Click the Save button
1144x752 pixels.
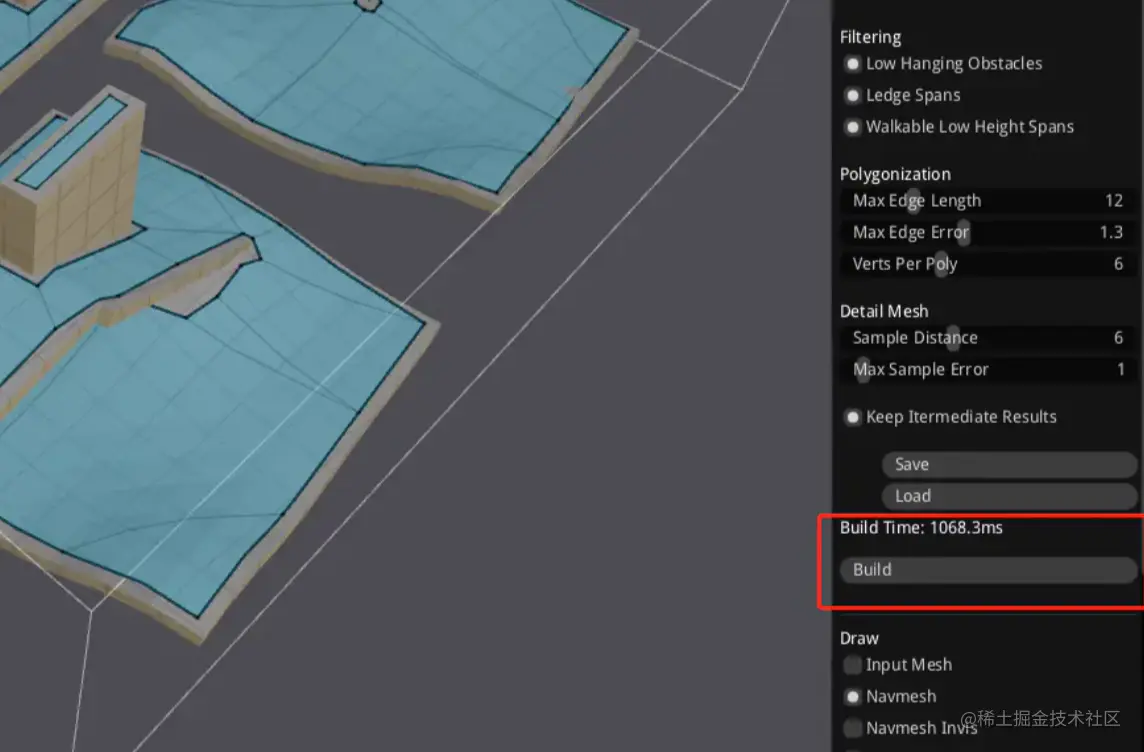tap(1010, 465)
